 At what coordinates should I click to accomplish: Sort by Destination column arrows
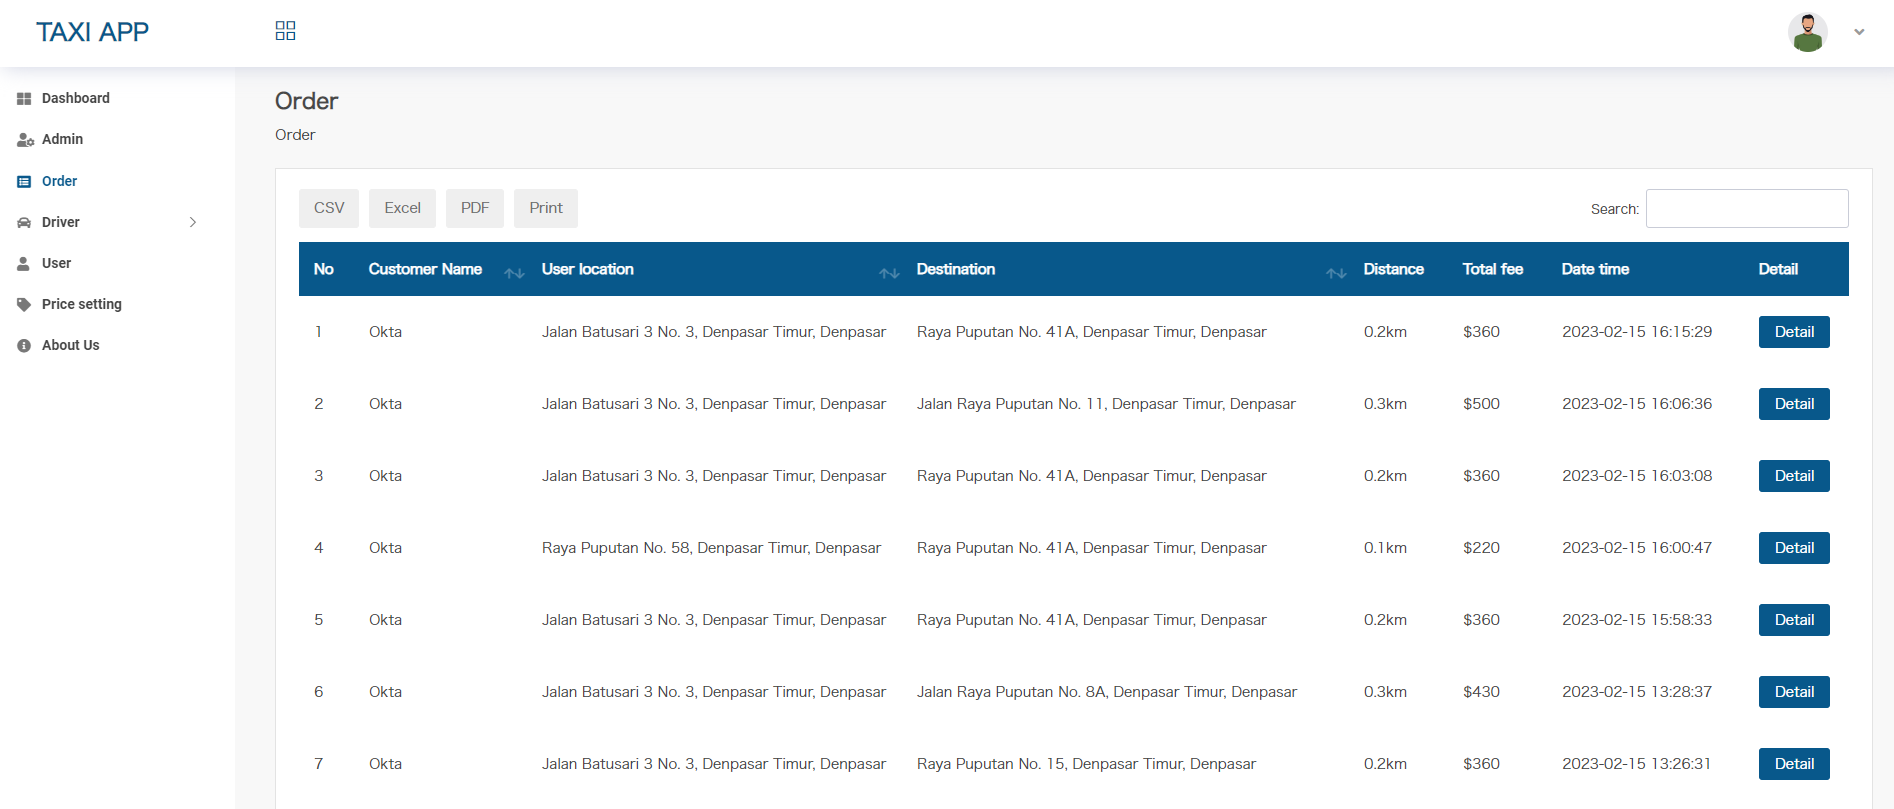point(1336,273)
